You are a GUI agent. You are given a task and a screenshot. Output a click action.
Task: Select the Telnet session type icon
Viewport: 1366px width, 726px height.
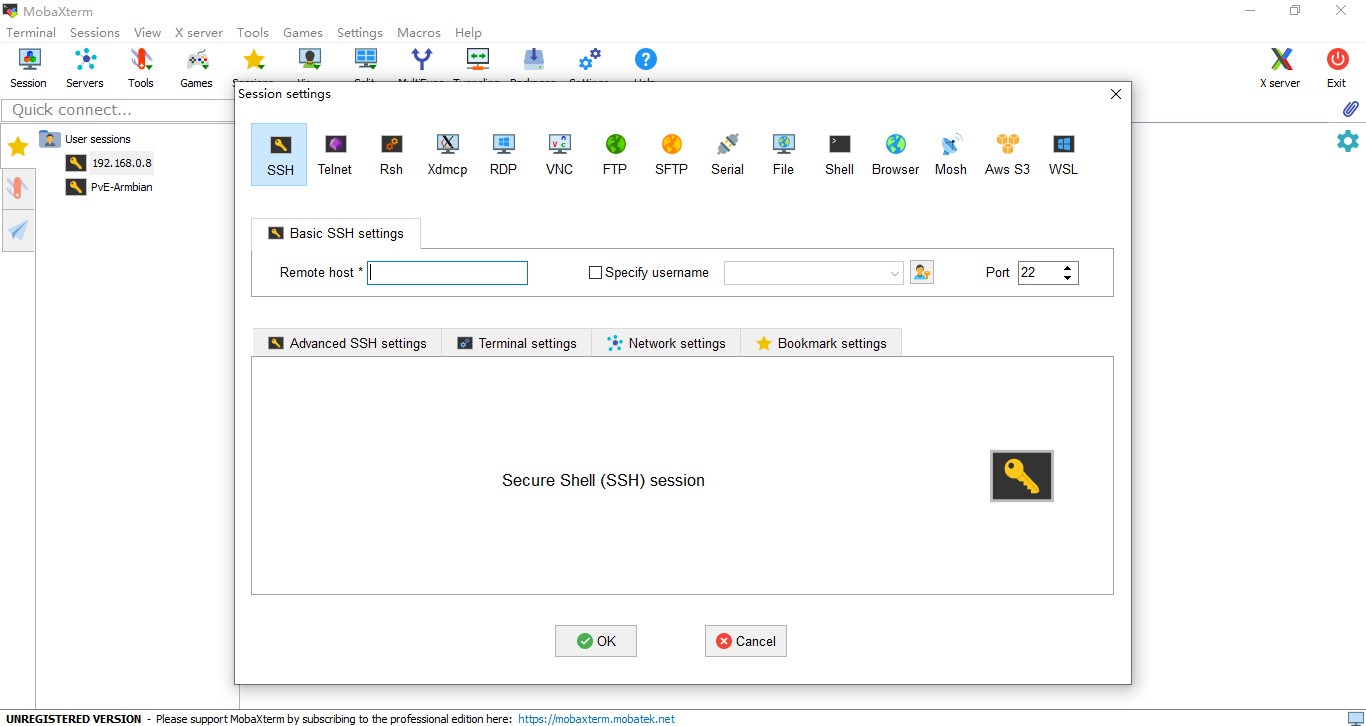(335, 155)
